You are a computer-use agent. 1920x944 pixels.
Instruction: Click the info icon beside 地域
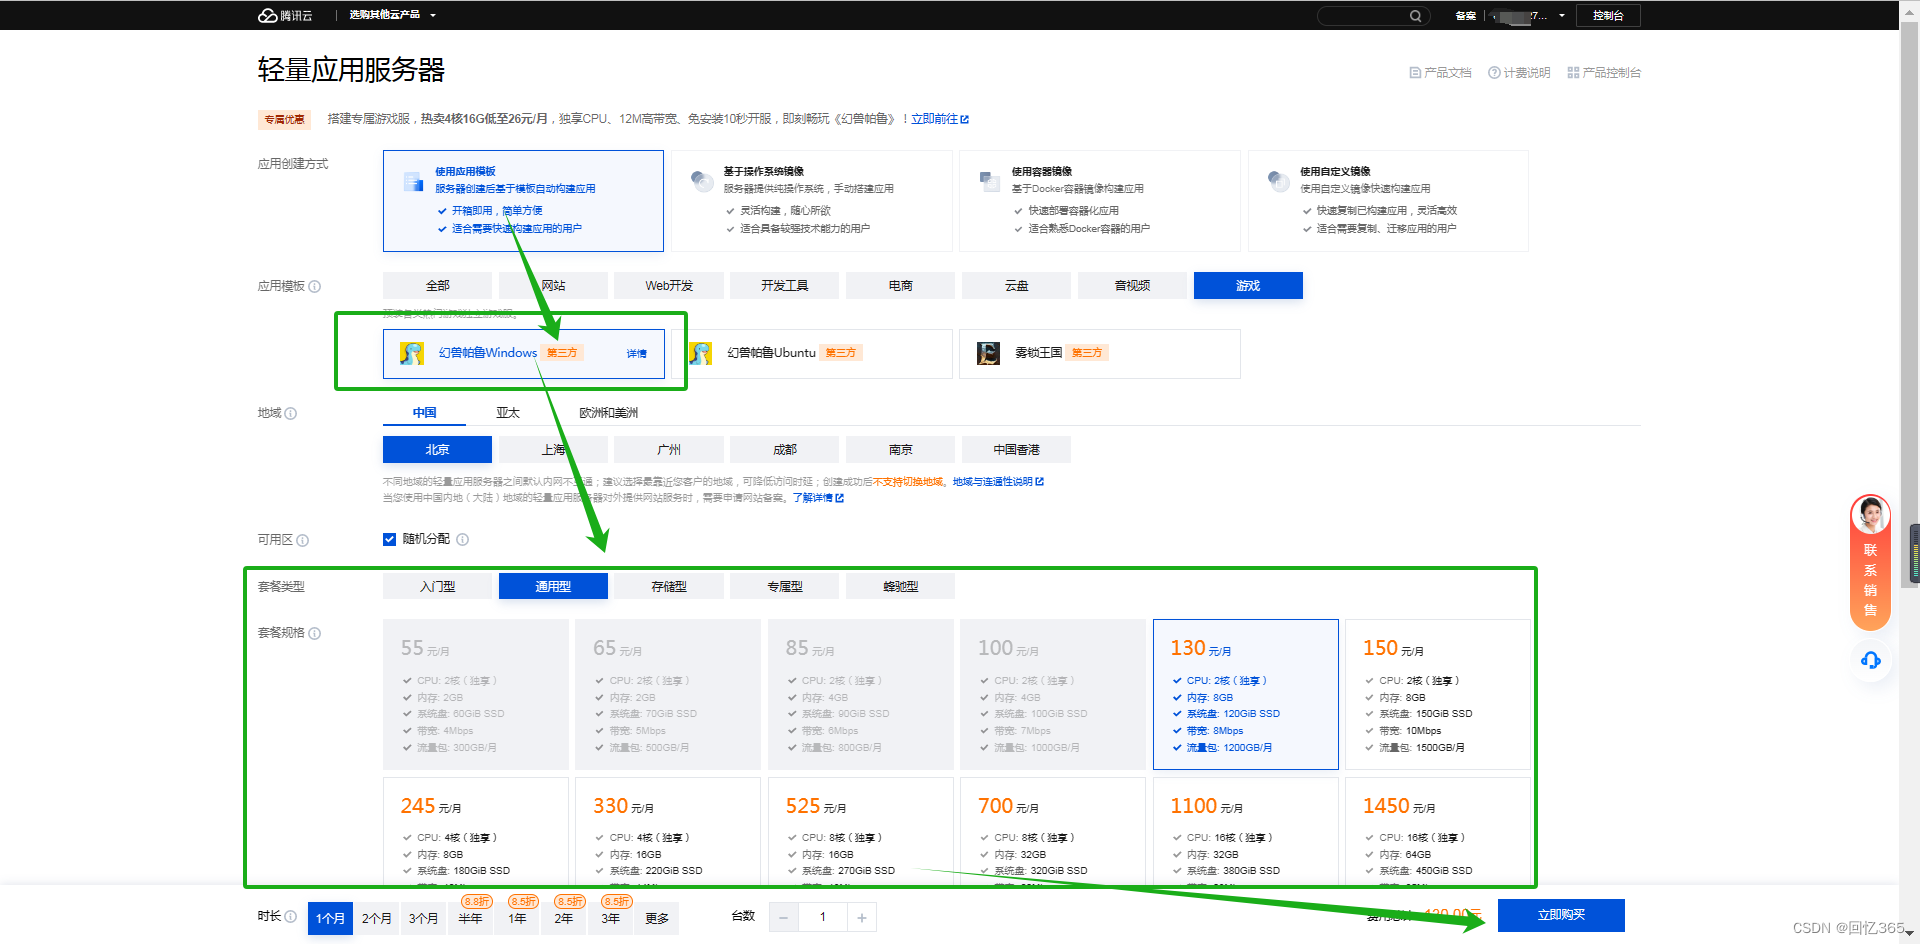pyautogui.click(x=291, y=414)
